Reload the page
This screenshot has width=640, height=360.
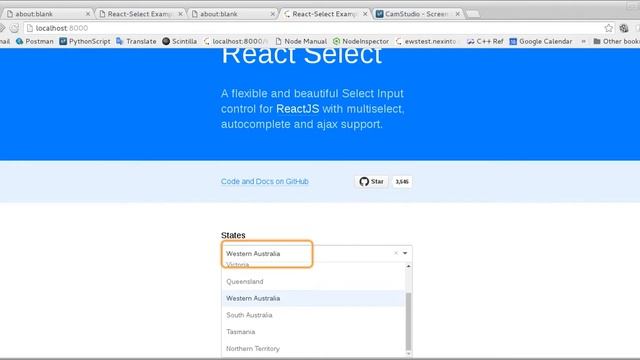point(14,28)
